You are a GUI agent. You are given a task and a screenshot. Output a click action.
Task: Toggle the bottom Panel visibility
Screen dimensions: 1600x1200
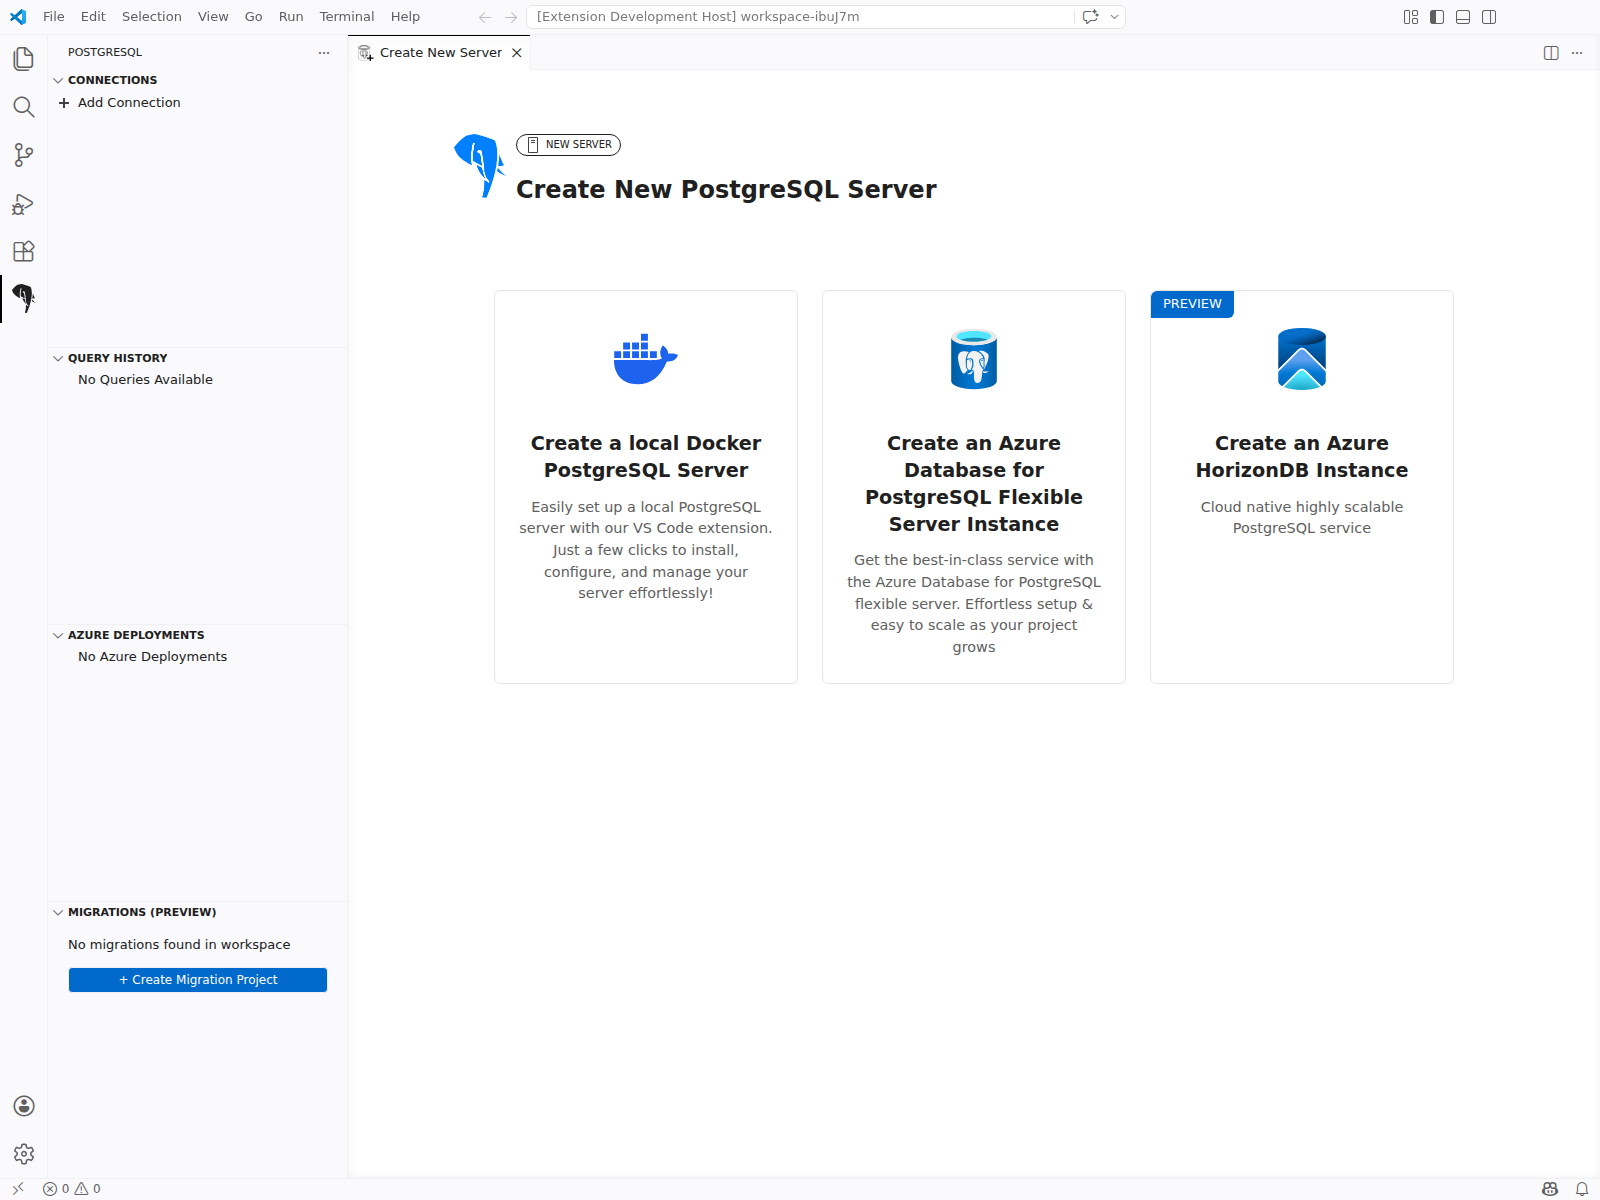(1463, 17)
